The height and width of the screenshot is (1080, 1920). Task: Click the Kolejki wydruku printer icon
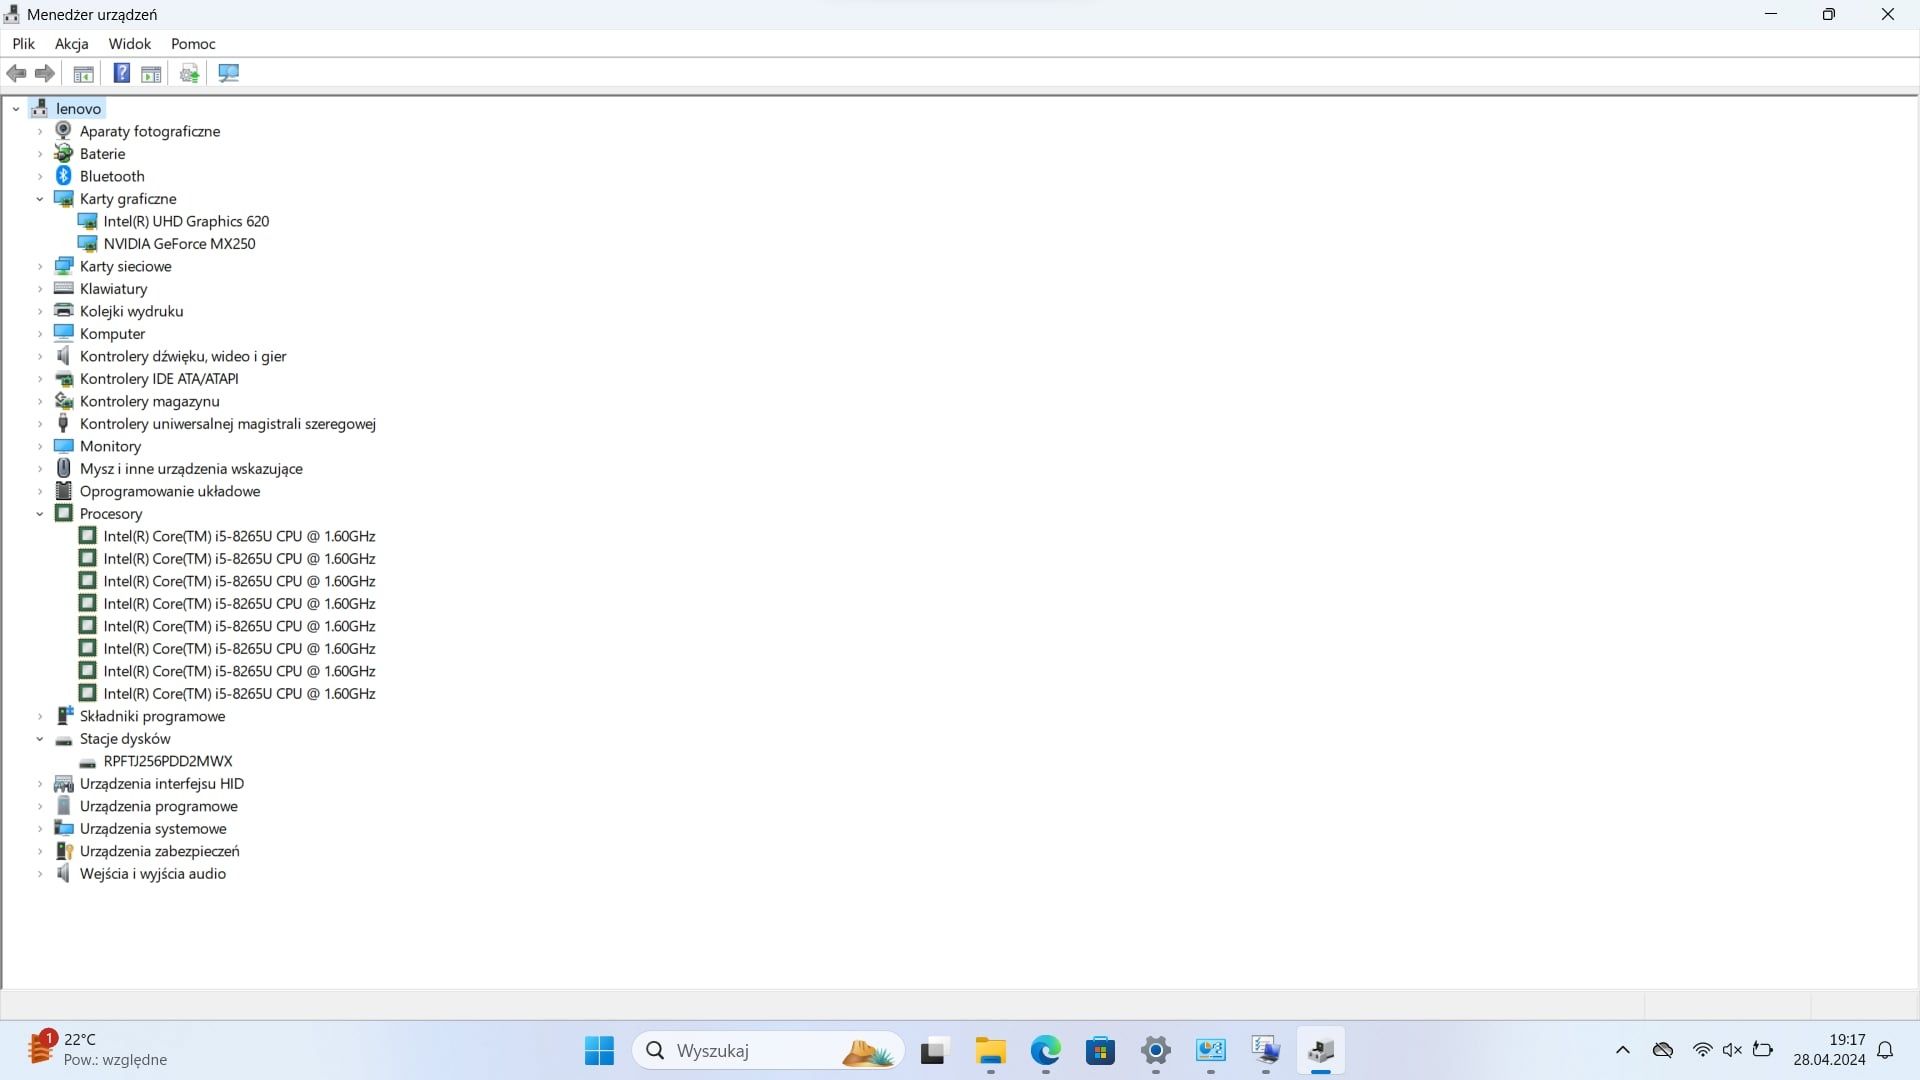click(x=64, y=311)
